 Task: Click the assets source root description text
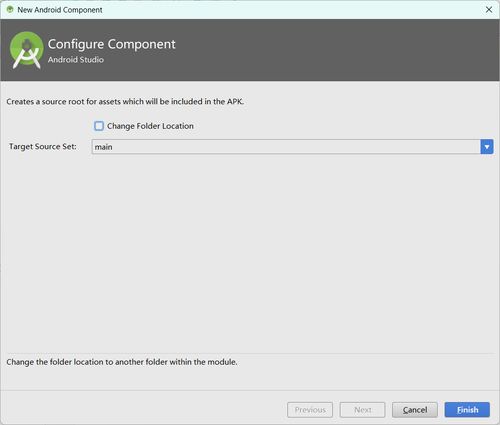[x=125, y=102]
